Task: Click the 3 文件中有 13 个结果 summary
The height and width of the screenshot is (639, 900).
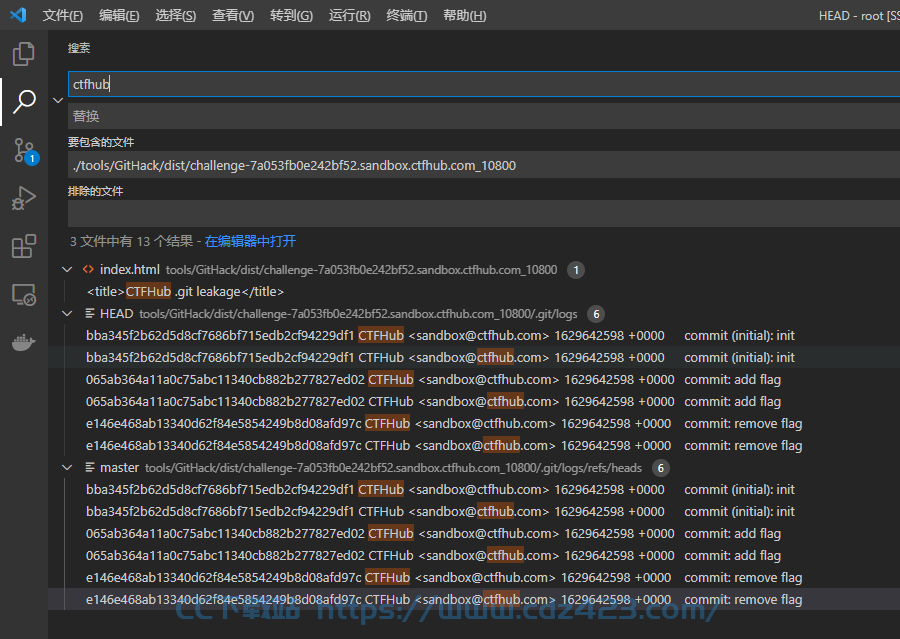Action: pos(131,241)
